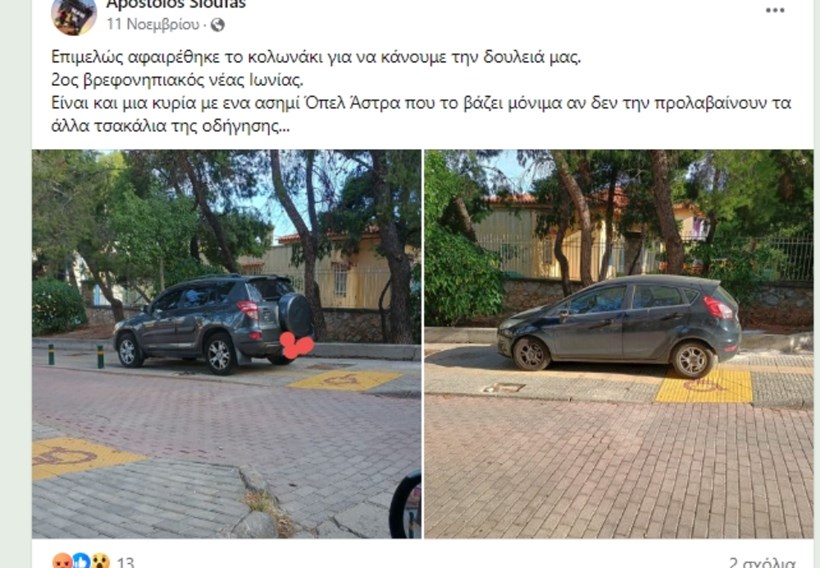
Task: Open the Apostolos Sioutas profile name link
Action: click(x=176, y=5)
